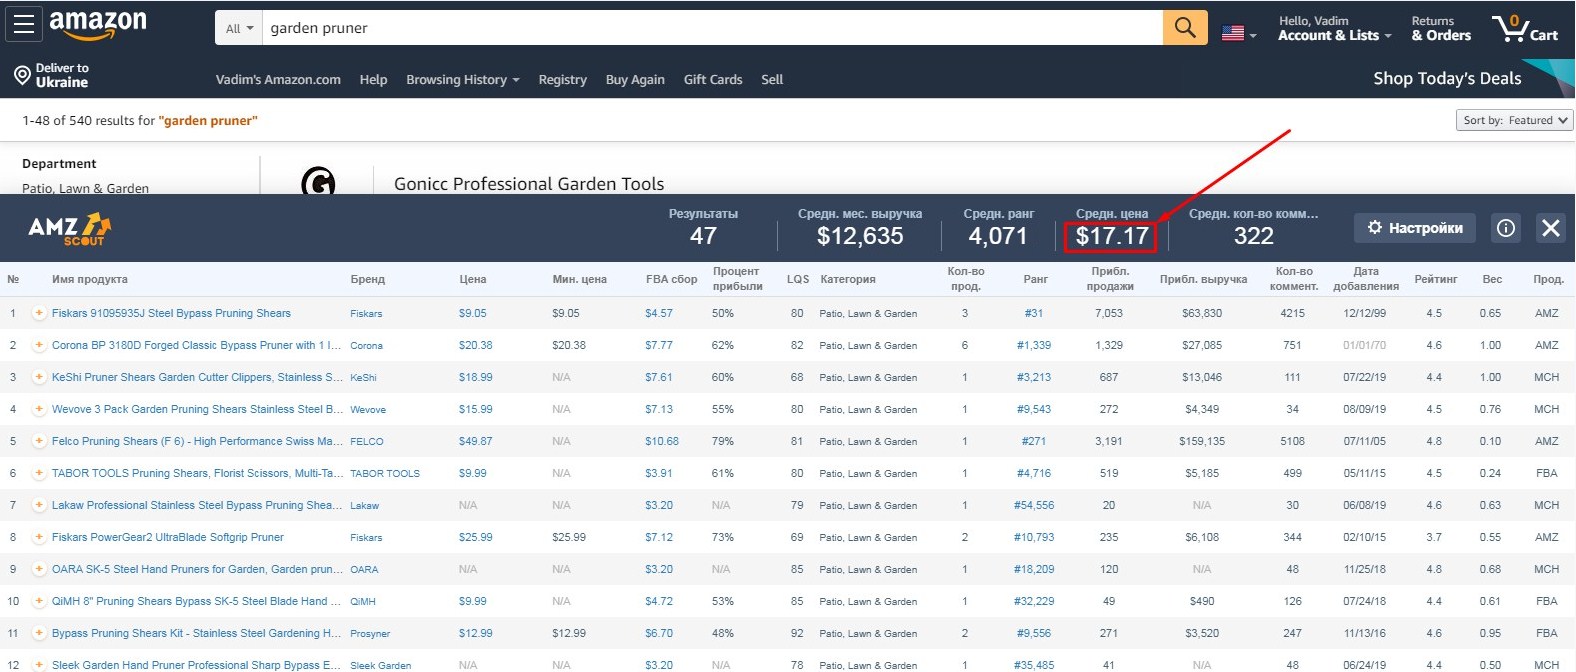Close the AMZScout panel
The height and width of the screenshot is (672, 1576).
[1551, 228]
